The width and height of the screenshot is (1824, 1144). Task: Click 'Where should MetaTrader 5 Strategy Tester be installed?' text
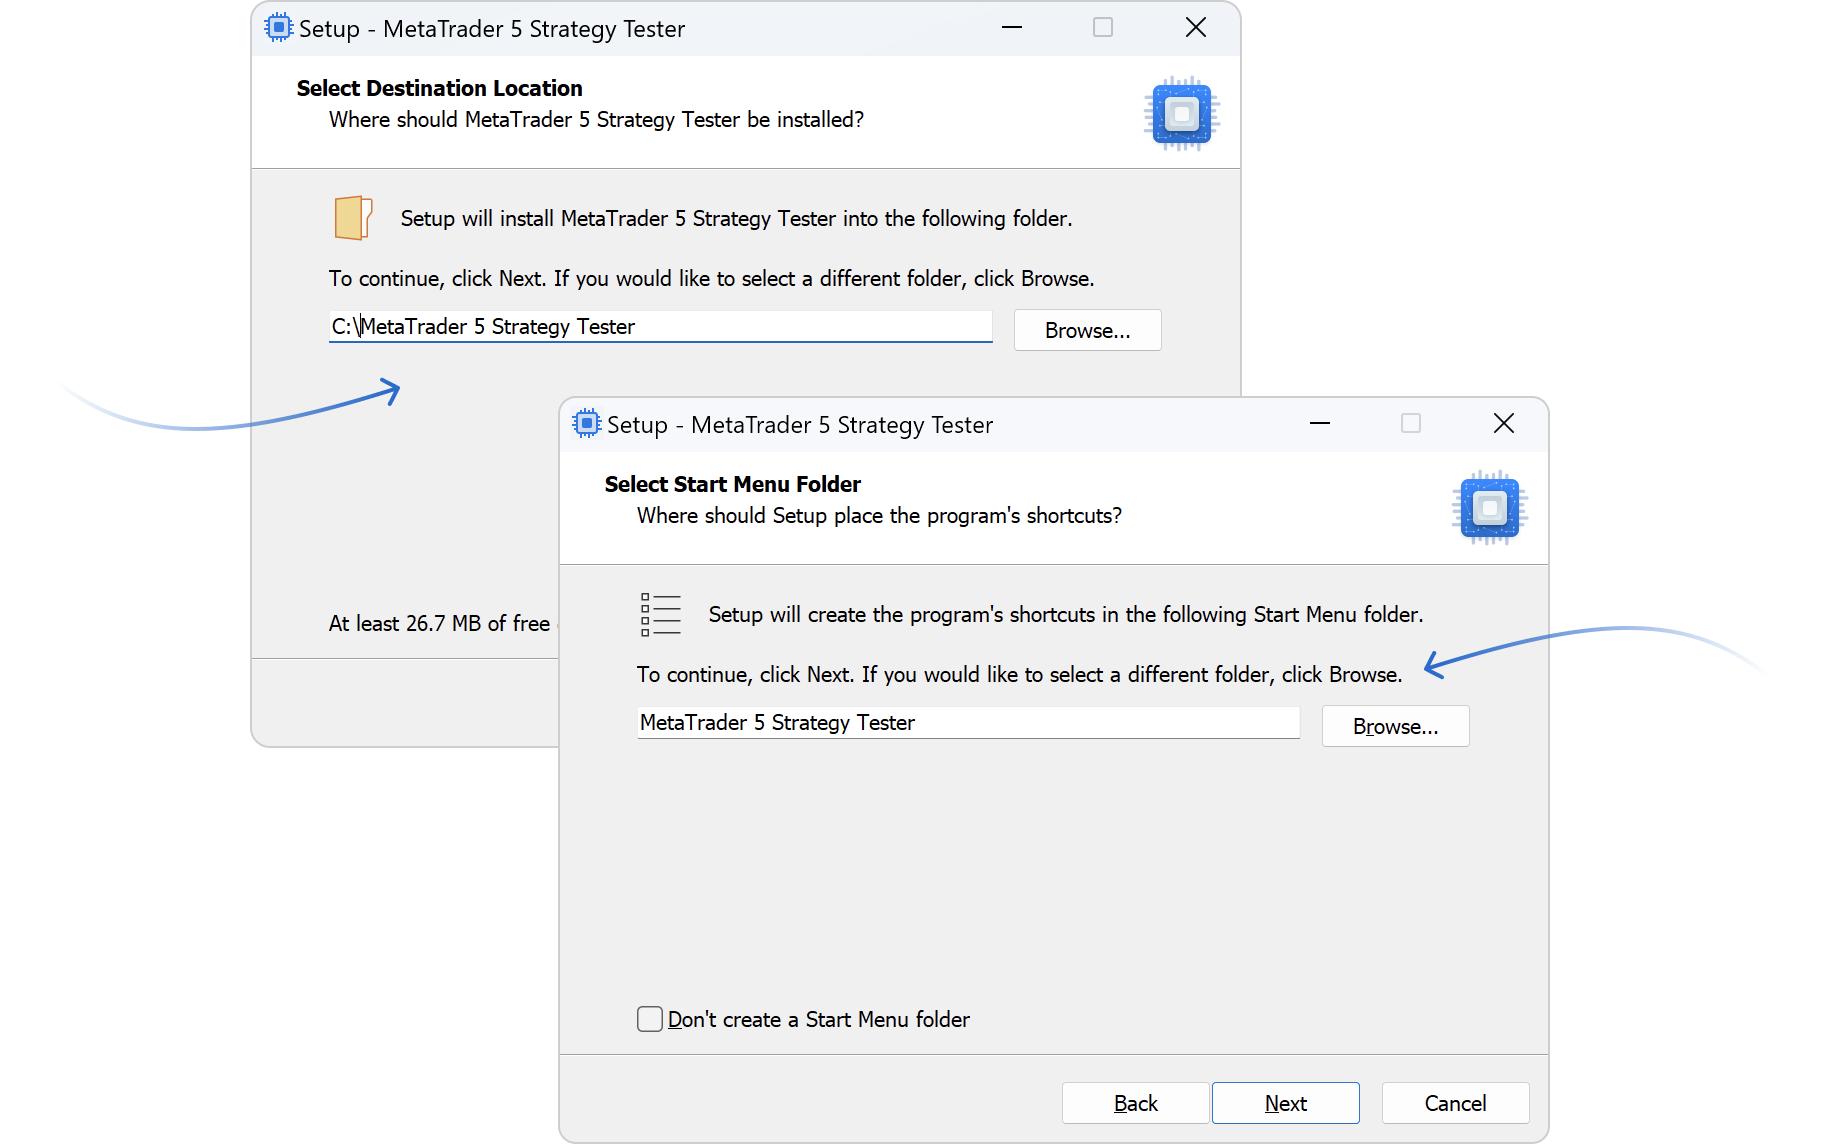596,120
